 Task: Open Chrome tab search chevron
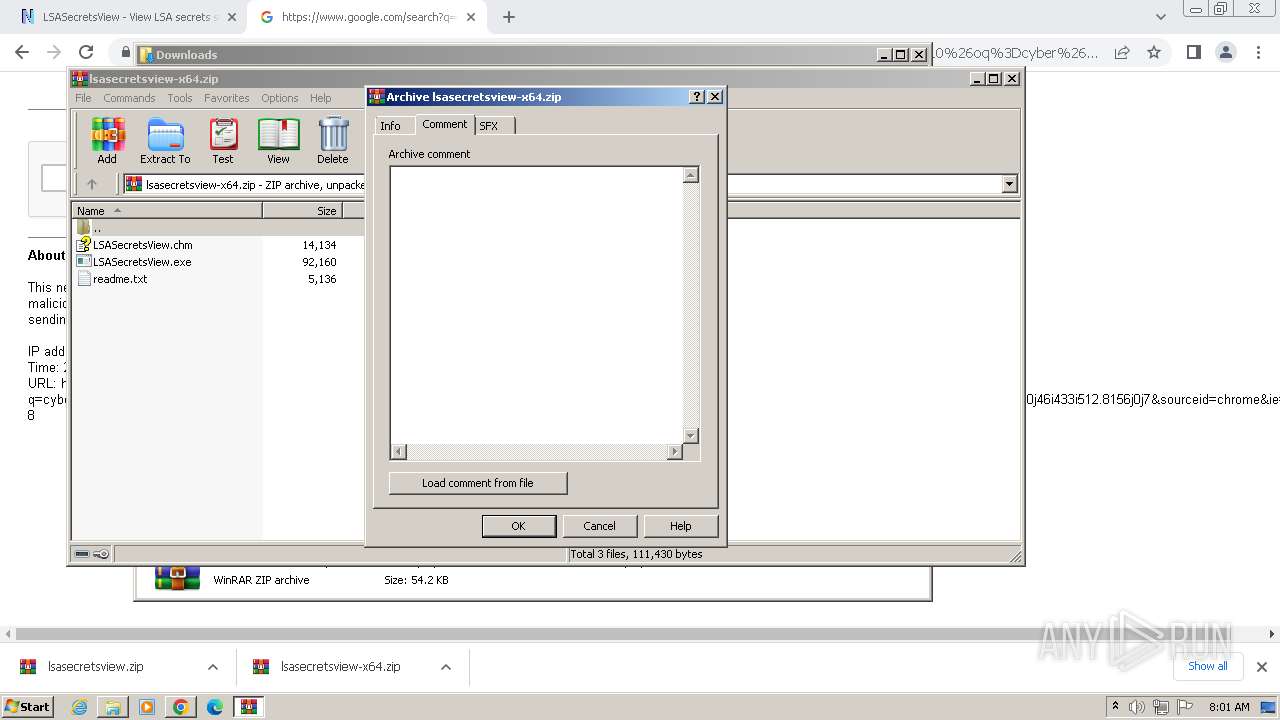pos(1160,17)
